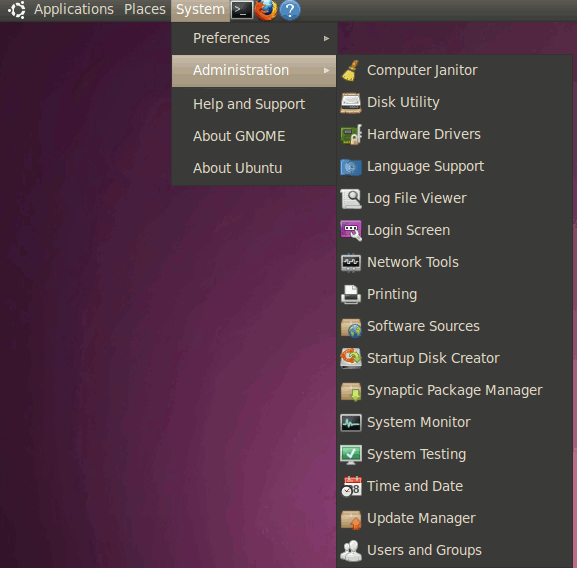Select the Administration menu entry

tap(254, 71)
